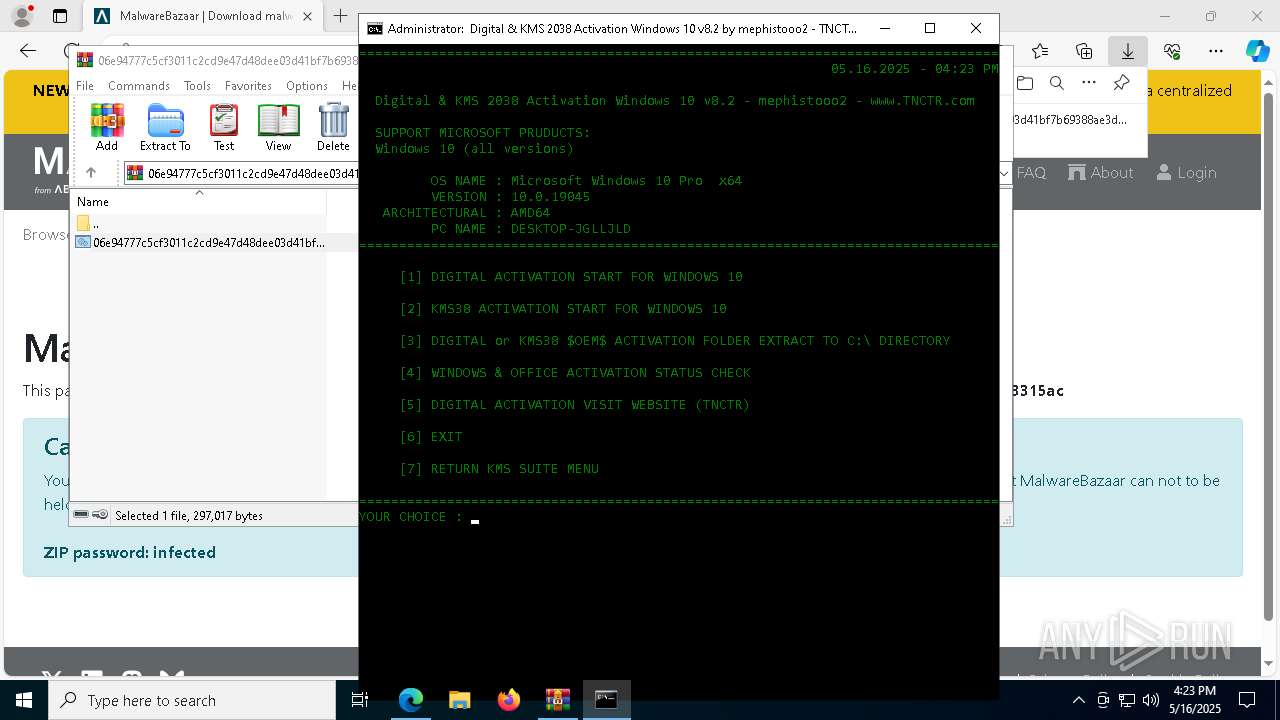Click the WinRAR archive path address field
Viewport: 1280px width, 720px height.
point(242,173)
